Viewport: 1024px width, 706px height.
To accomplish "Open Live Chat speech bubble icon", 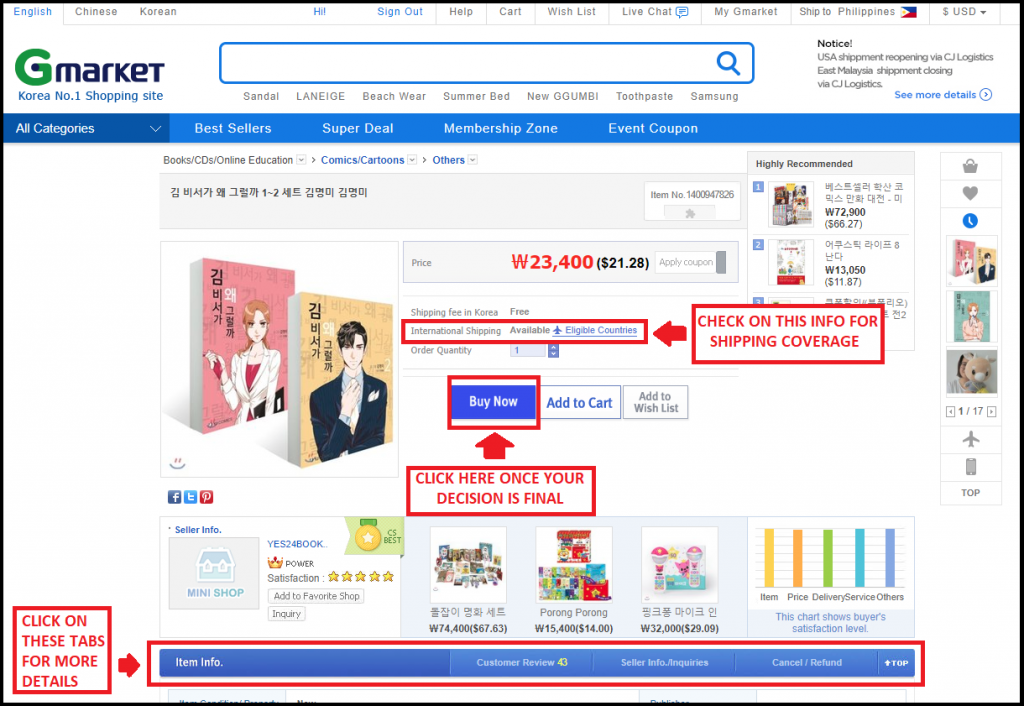I will [x=682, y=12].
